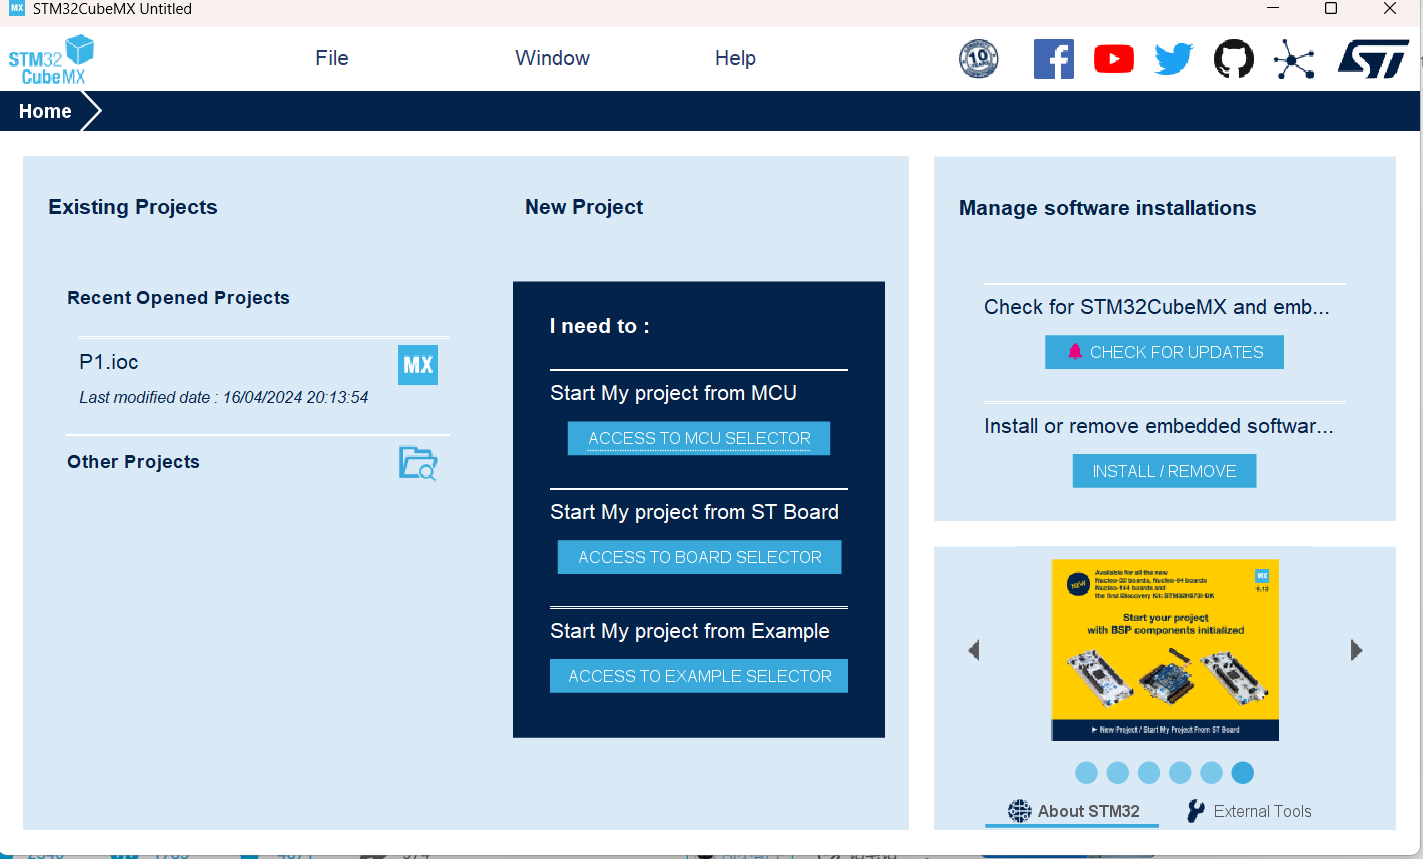The height and width of the screenshot is (859, 1423).
Task: Open the Twitter icon link
Action: point(1174,59)
